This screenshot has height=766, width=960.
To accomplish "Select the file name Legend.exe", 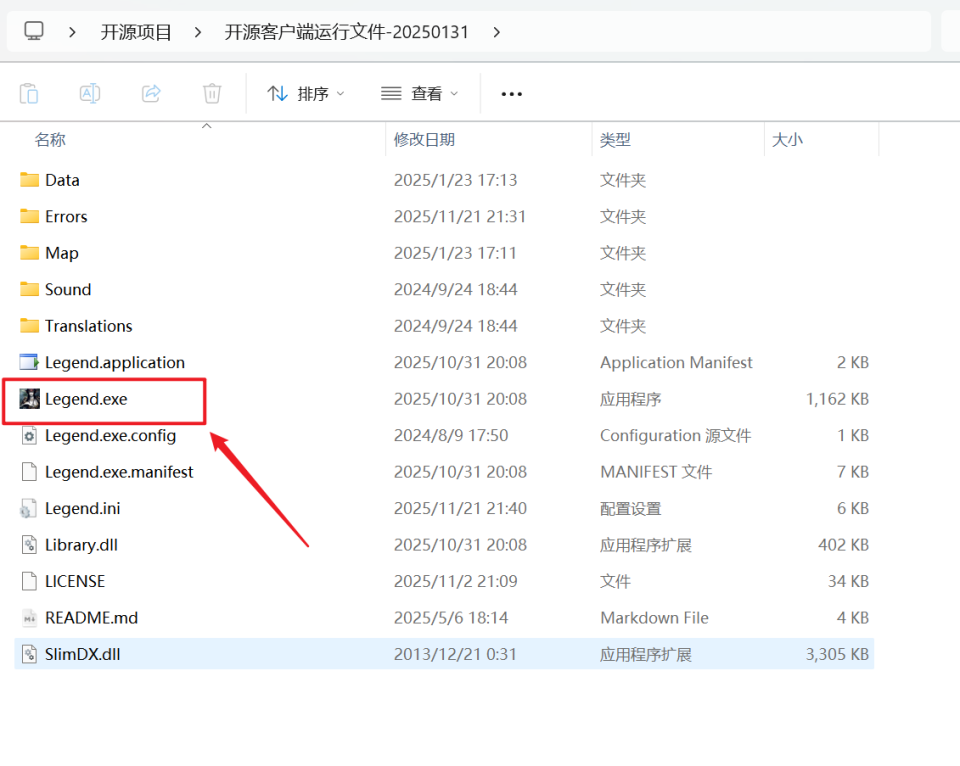I will [86, 399].
